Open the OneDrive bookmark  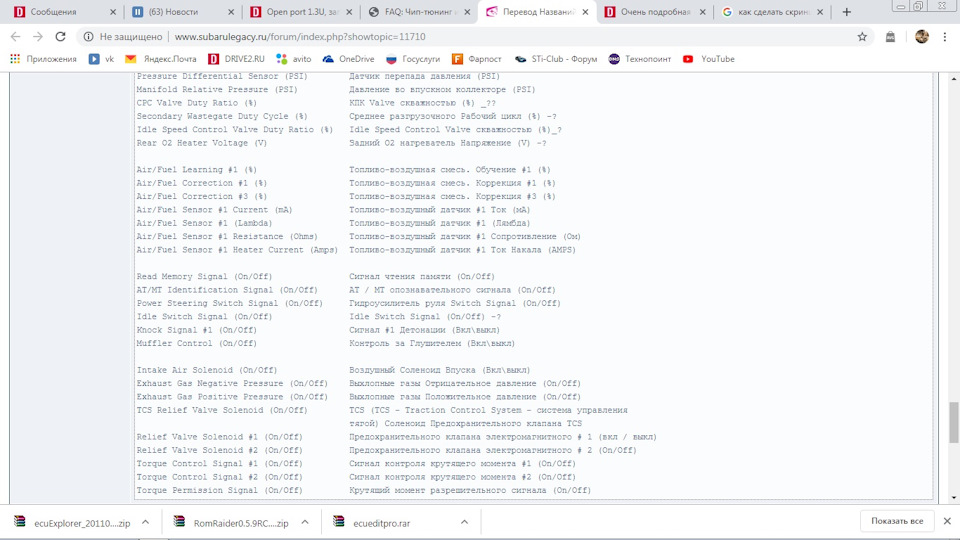click(348, 59)
